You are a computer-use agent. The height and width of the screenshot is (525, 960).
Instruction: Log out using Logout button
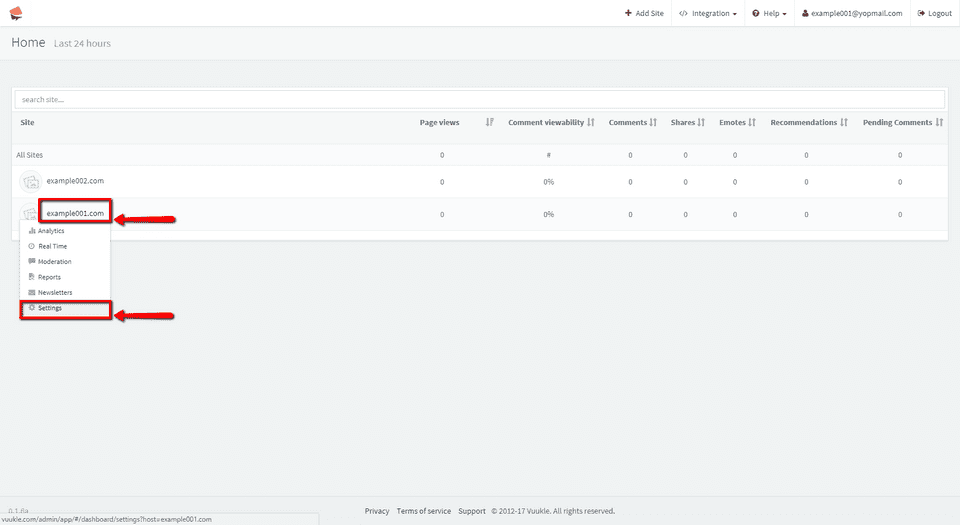point(934,14)
